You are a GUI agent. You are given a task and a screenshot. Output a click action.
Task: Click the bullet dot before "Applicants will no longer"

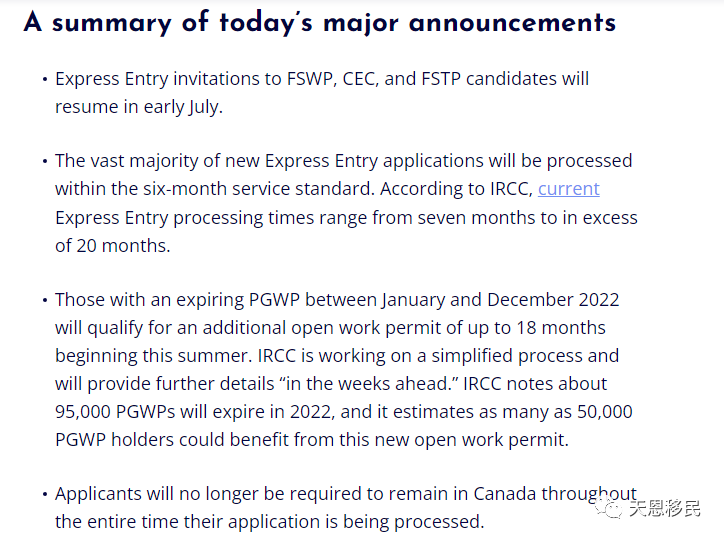45,494
